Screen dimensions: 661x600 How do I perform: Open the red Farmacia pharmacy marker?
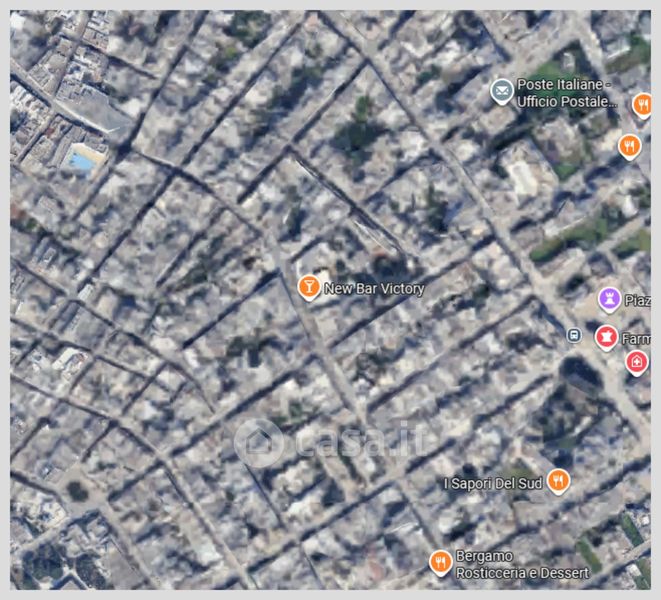click(x=605, y=338)
